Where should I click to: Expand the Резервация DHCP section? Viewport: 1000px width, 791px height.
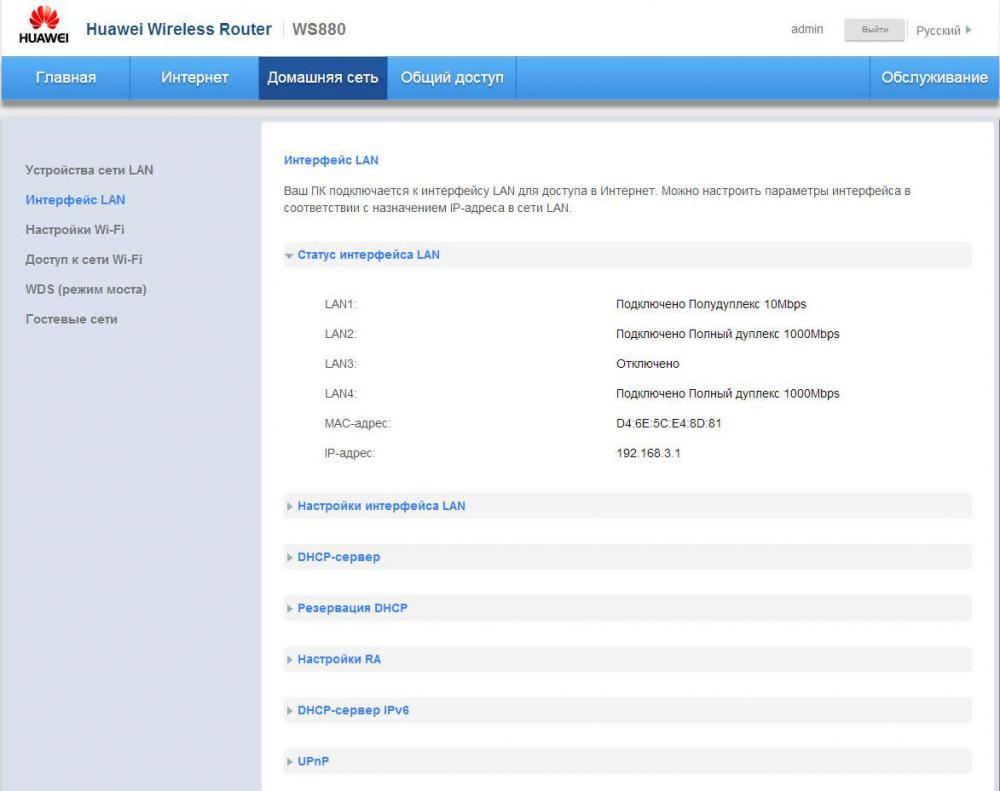click(352, 608)
